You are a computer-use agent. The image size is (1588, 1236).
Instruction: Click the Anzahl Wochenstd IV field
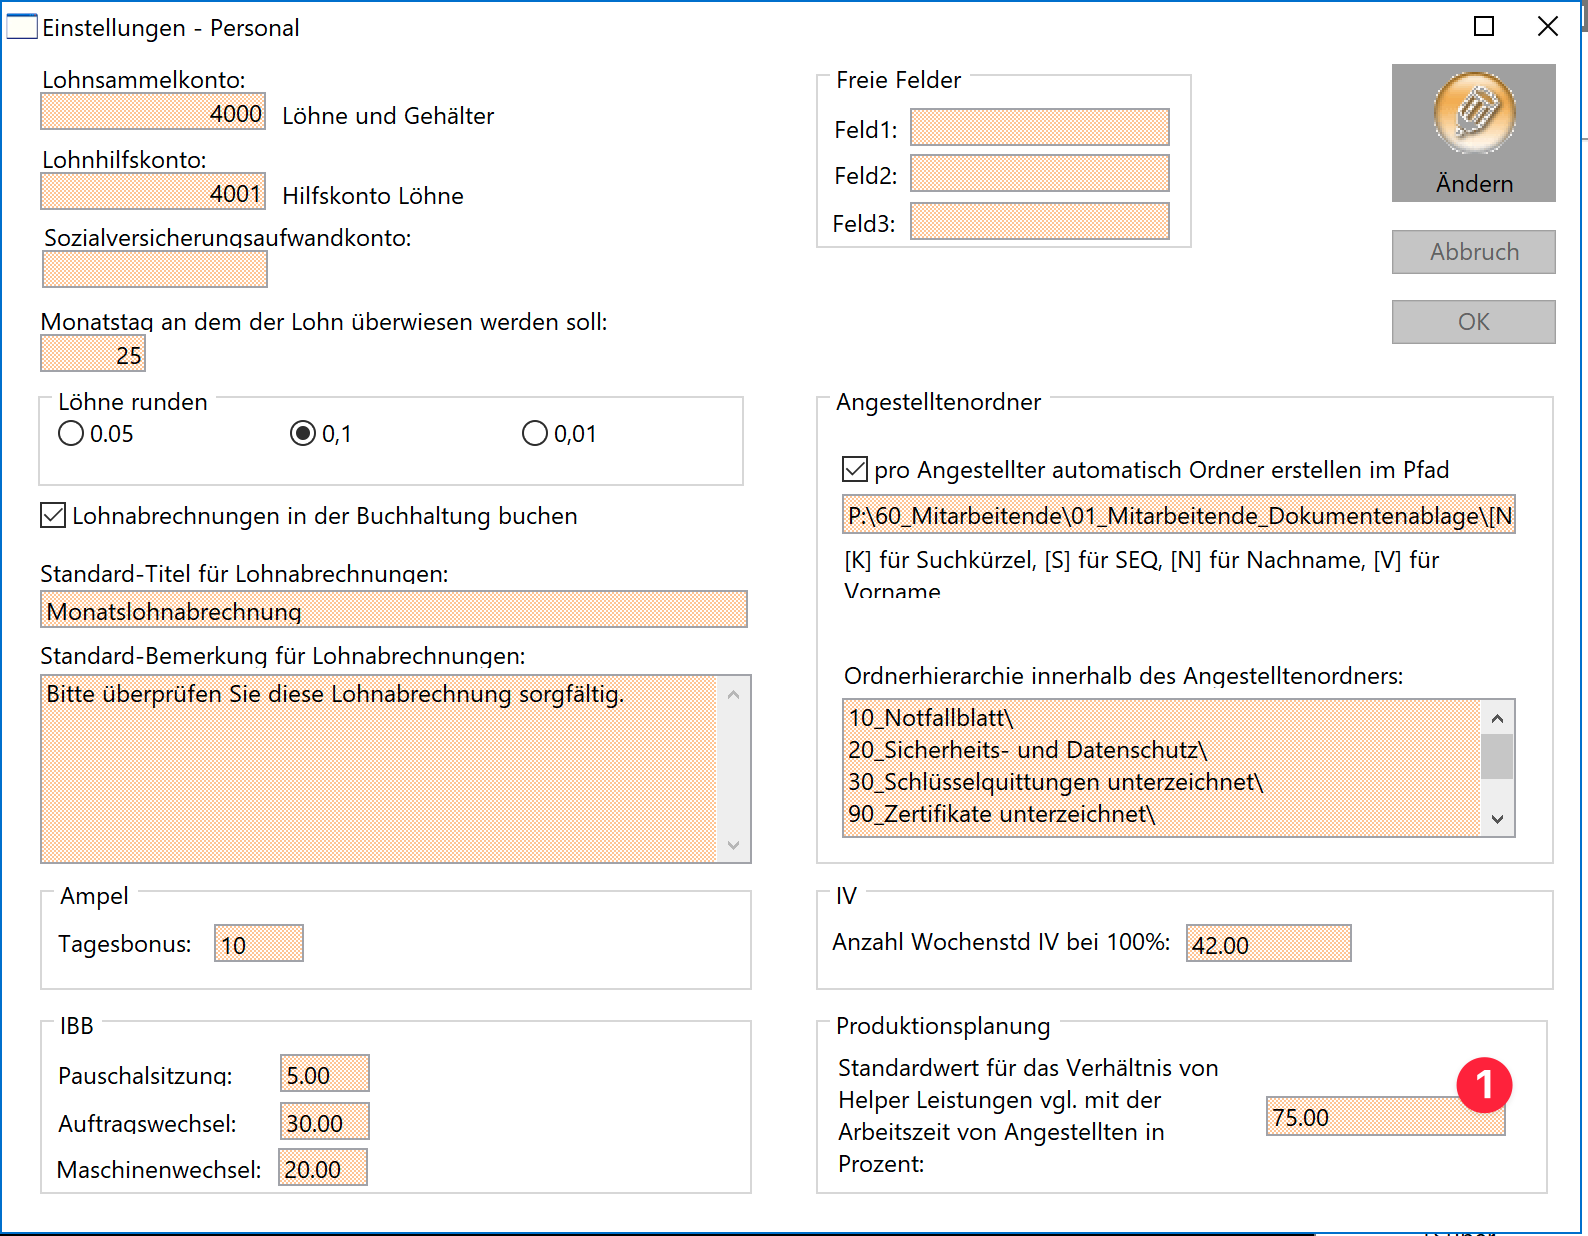(1268, 944)
